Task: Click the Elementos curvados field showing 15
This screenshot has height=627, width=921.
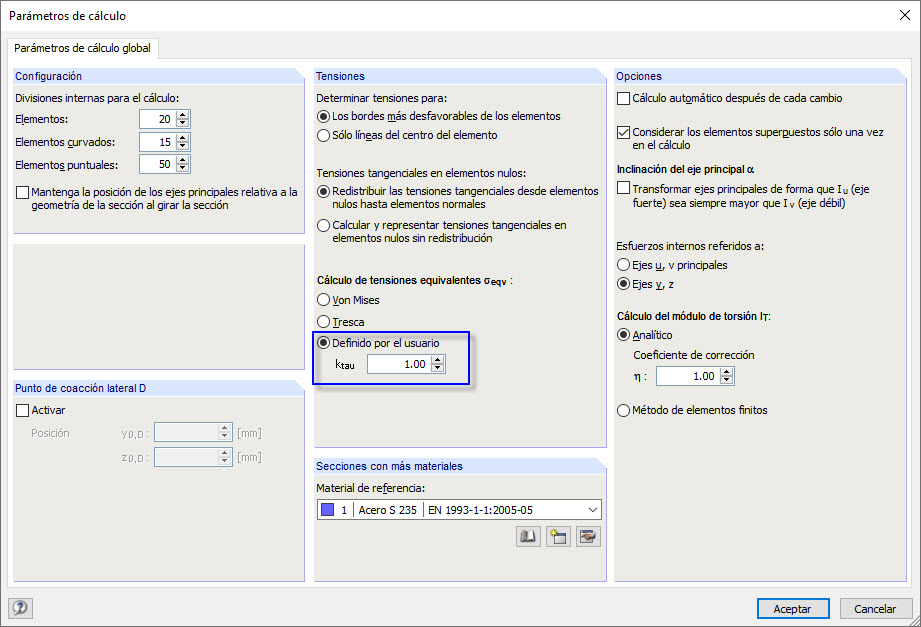Action: pyautogui.click(x=158, y=142)
